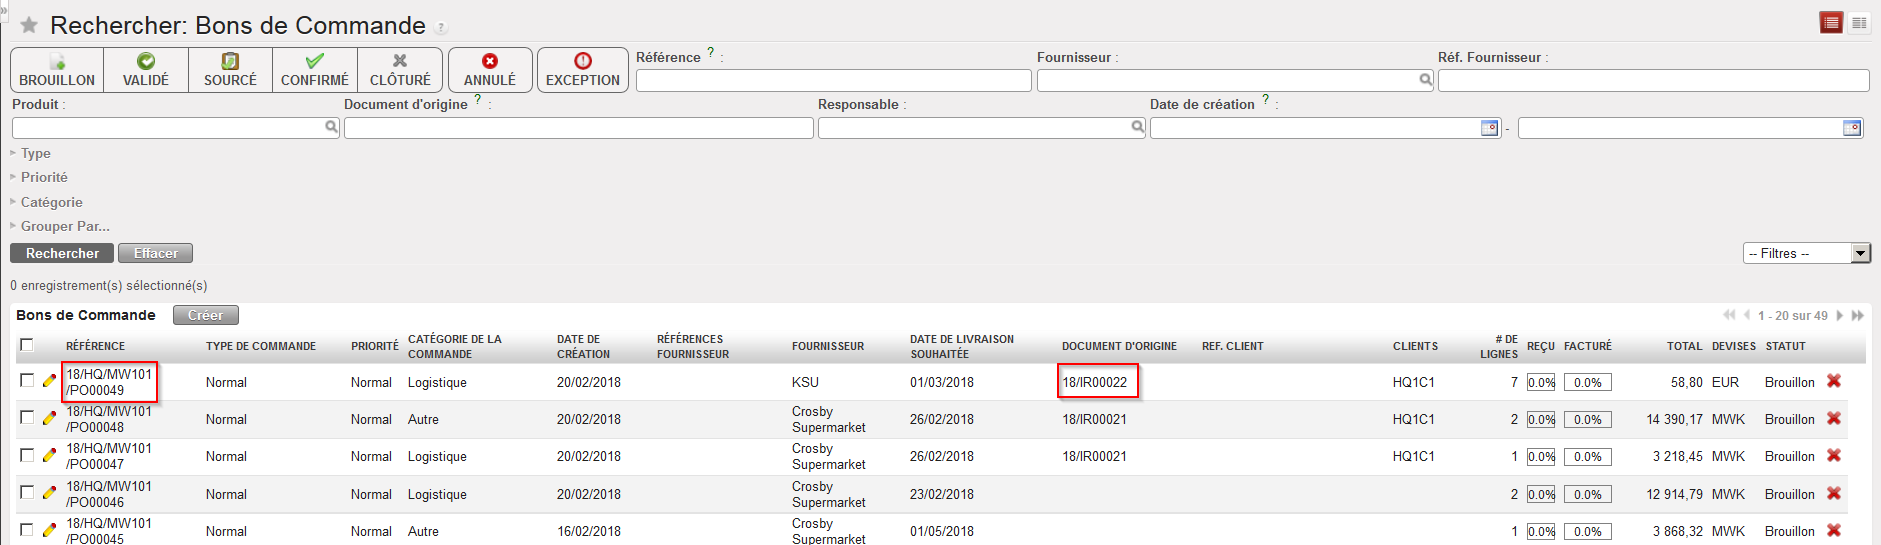Screen dimensions: 1881x545
Task: Click the Créer button
Action: [x=205, y=315]
